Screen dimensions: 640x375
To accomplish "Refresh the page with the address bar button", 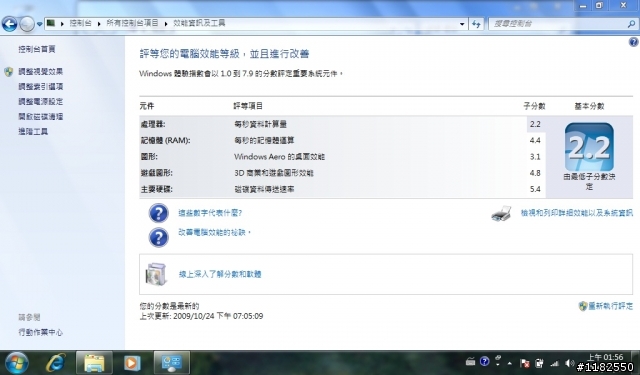I will point(476,24).
